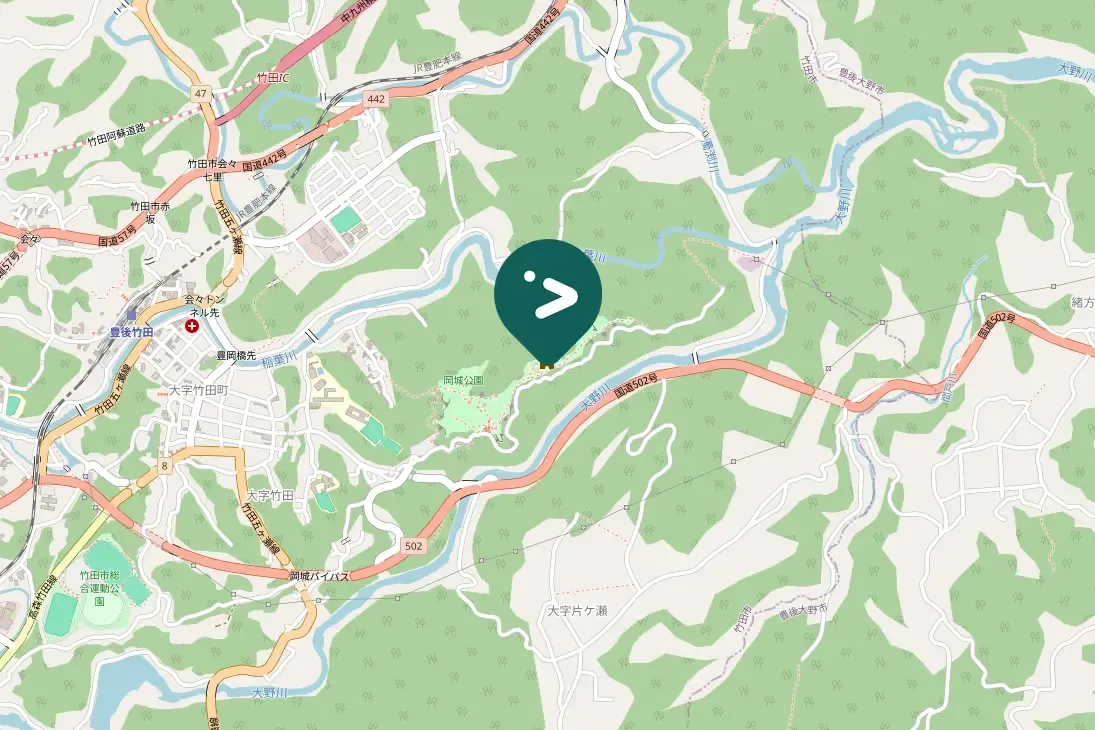Click the 大字竹田町 district label
The height and width of the screenshot is (730, 1095).
coord(199,390)
